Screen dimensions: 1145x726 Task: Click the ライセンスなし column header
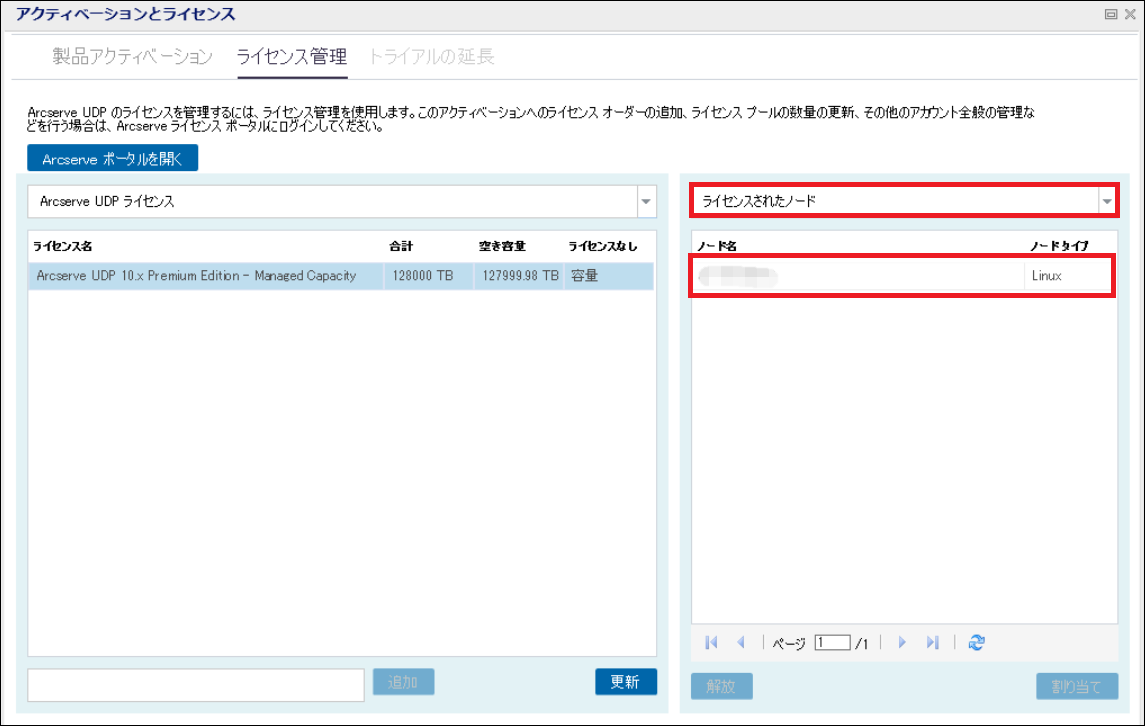(x=602, y=246)
